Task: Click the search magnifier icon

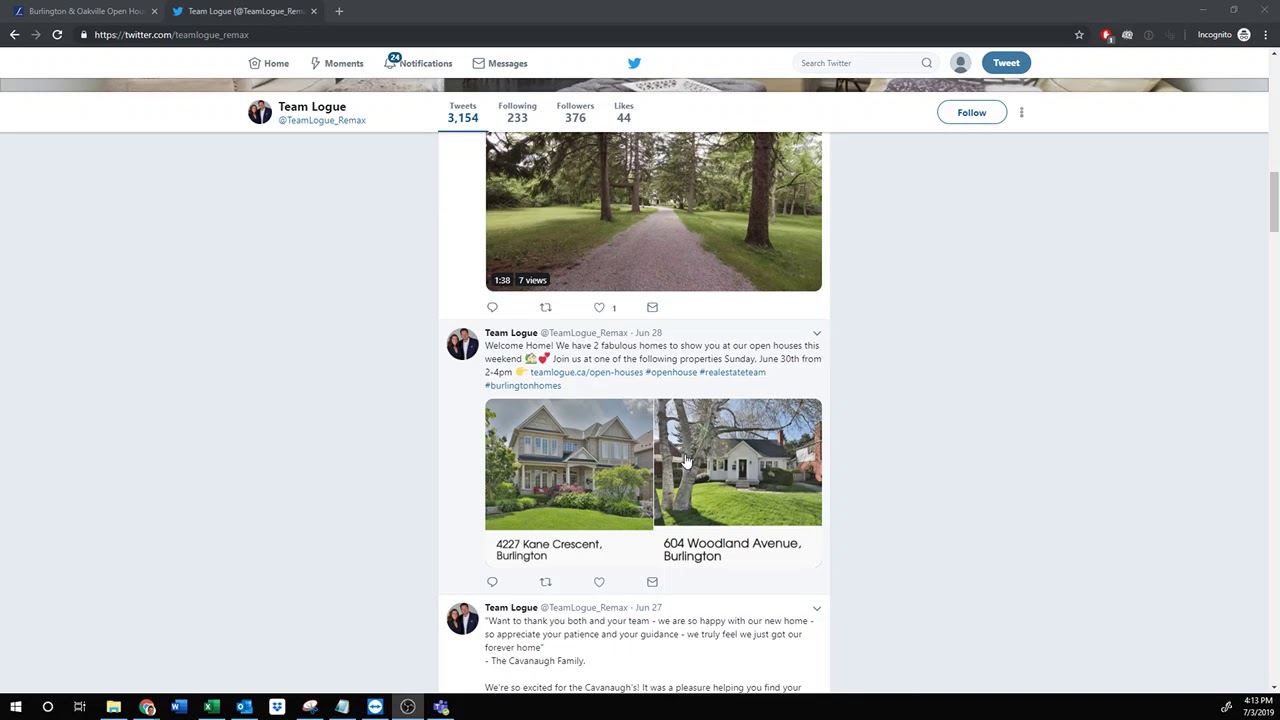Action: (927, 63)
